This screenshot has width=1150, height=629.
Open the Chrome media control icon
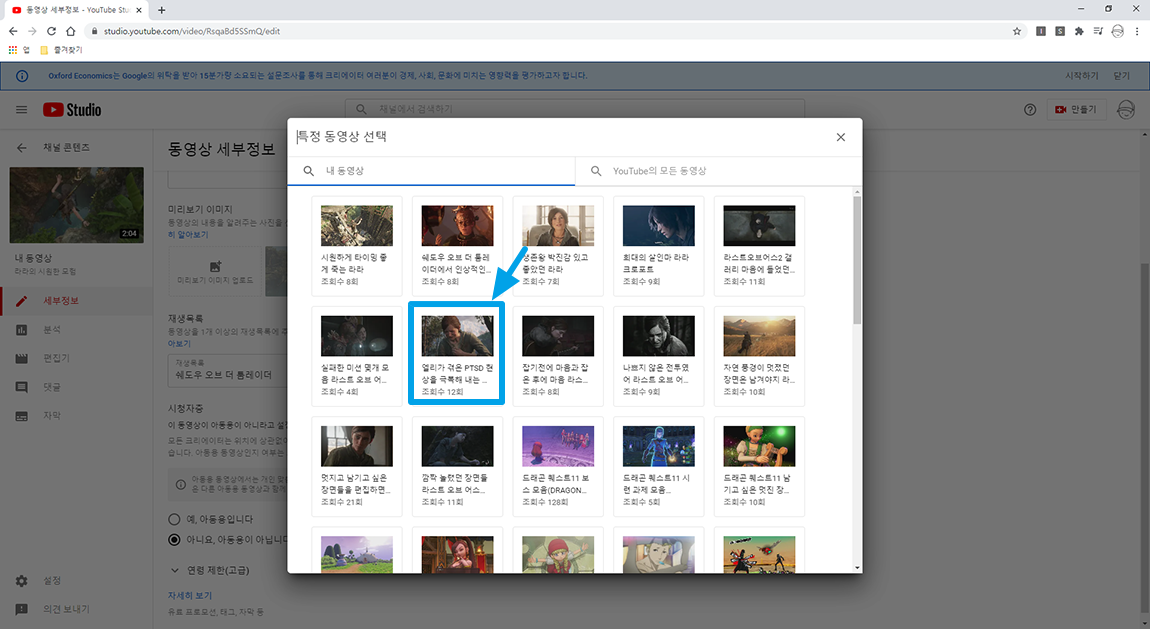1098,31
